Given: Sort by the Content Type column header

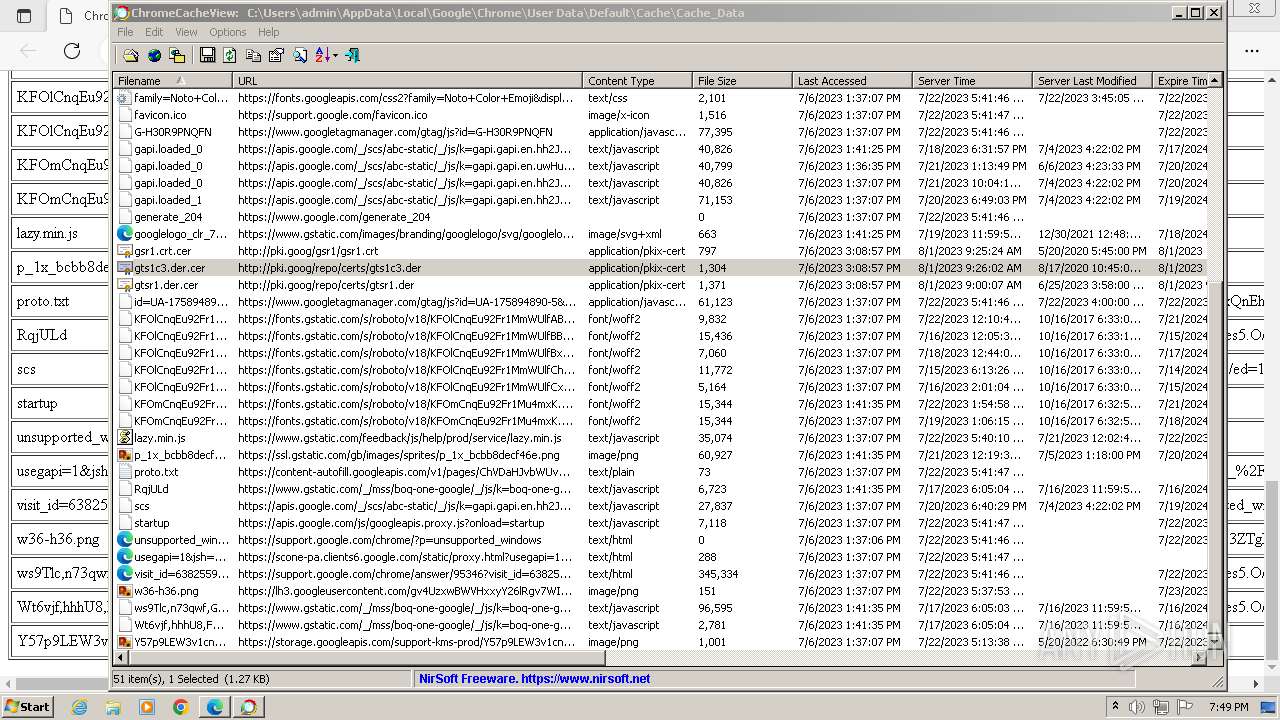Looking at the screenshot, I should 637,81.
